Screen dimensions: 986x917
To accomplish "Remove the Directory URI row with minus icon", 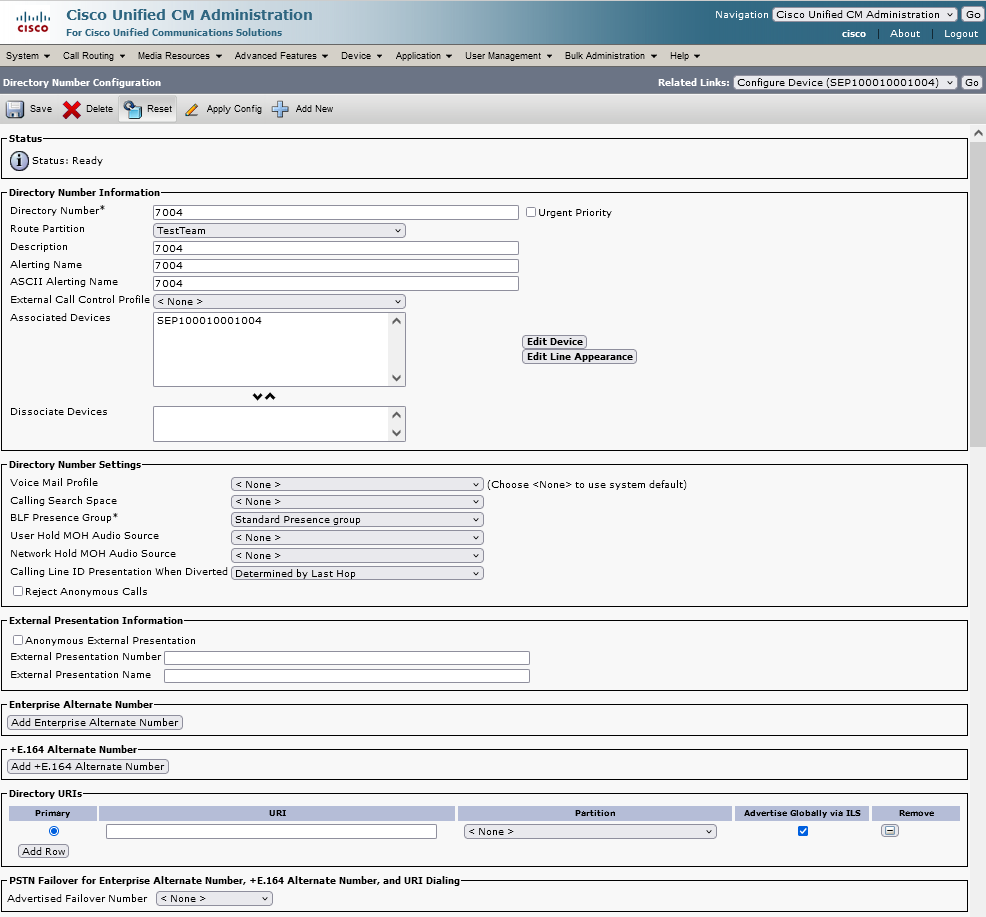I will (x=889, y=831).
